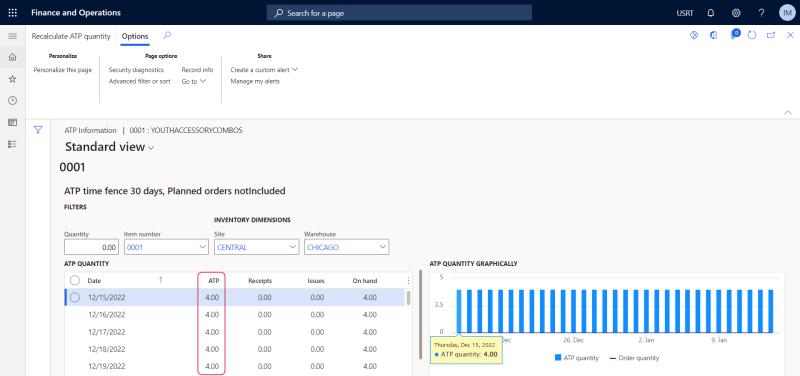
Task: Click the On hand column header
Action: [x=365, y=281]
